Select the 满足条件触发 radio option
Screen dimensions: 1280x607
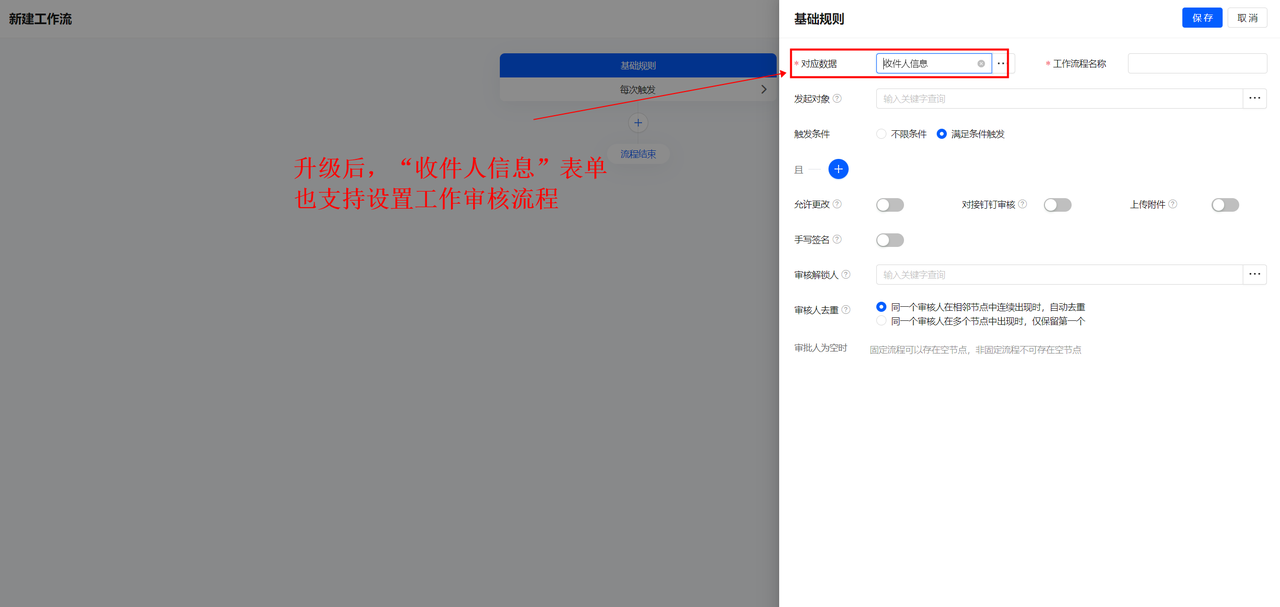coord(941,134)
